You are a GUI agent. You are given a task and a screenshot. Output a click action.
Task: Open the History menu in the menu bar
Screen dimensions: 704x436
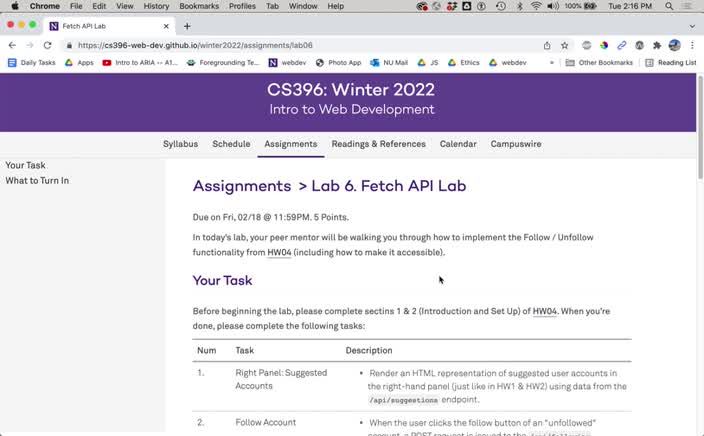click(x=156, y=6)
